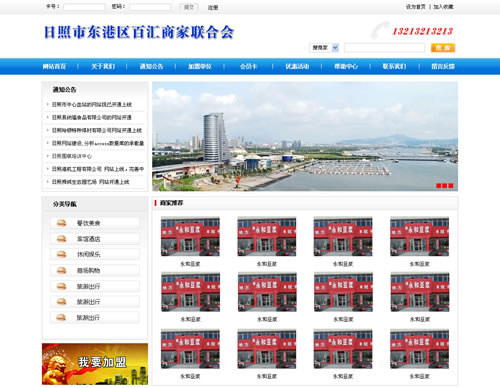500x388 pixels.
Task: Open the 注册 register link
Action: tap(213, 7)
